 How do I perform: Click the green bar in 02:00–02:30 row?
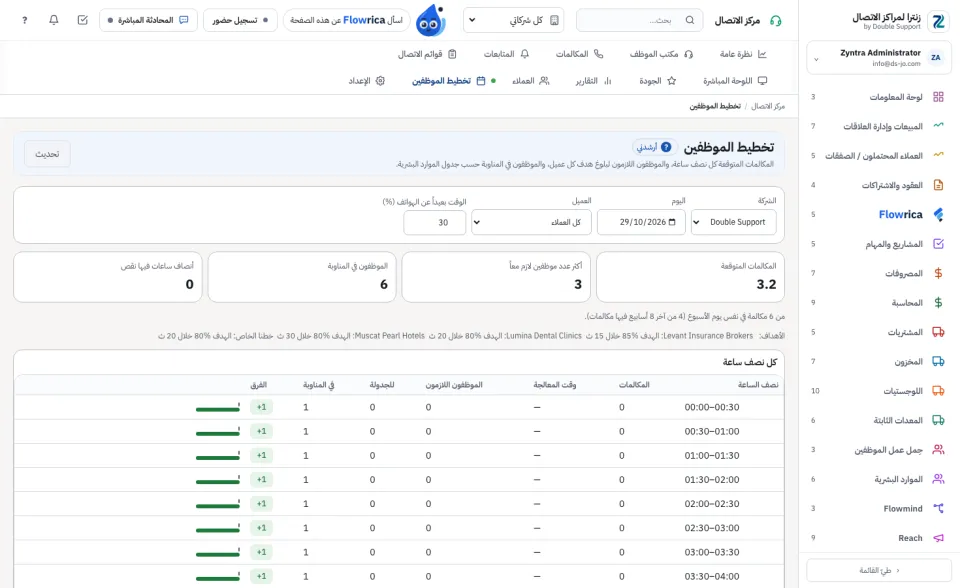tap(218, 505)
